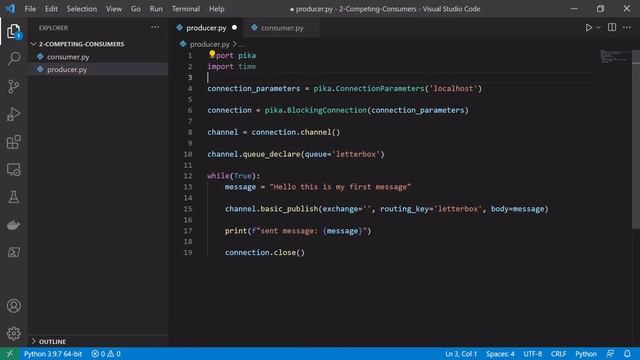Switch to the producer.py tab

(x=206, y=28)
